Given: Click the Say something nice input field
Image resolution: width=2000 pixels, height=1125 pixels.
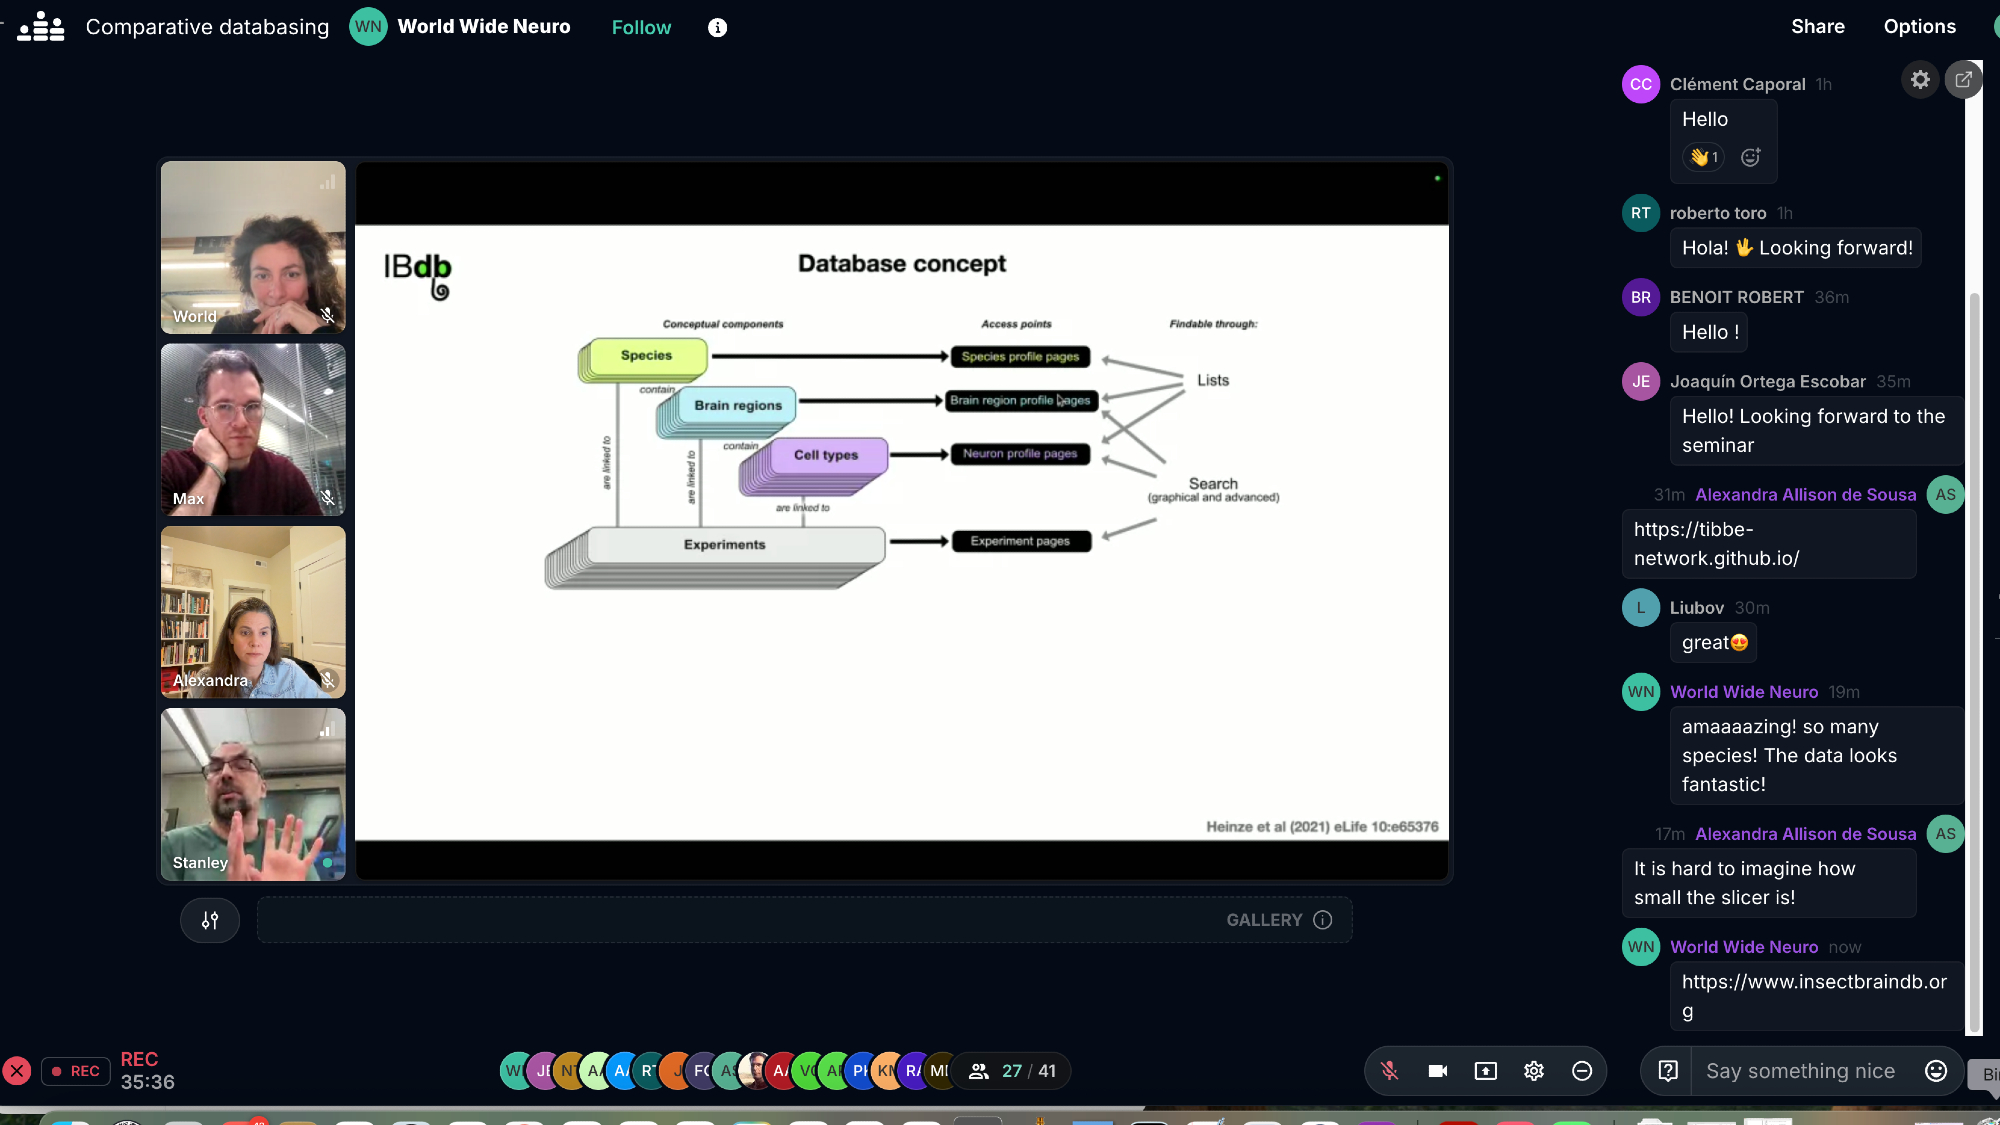Looking at the screenshot, I should pyautogui.click(x=1800, y=1071).
